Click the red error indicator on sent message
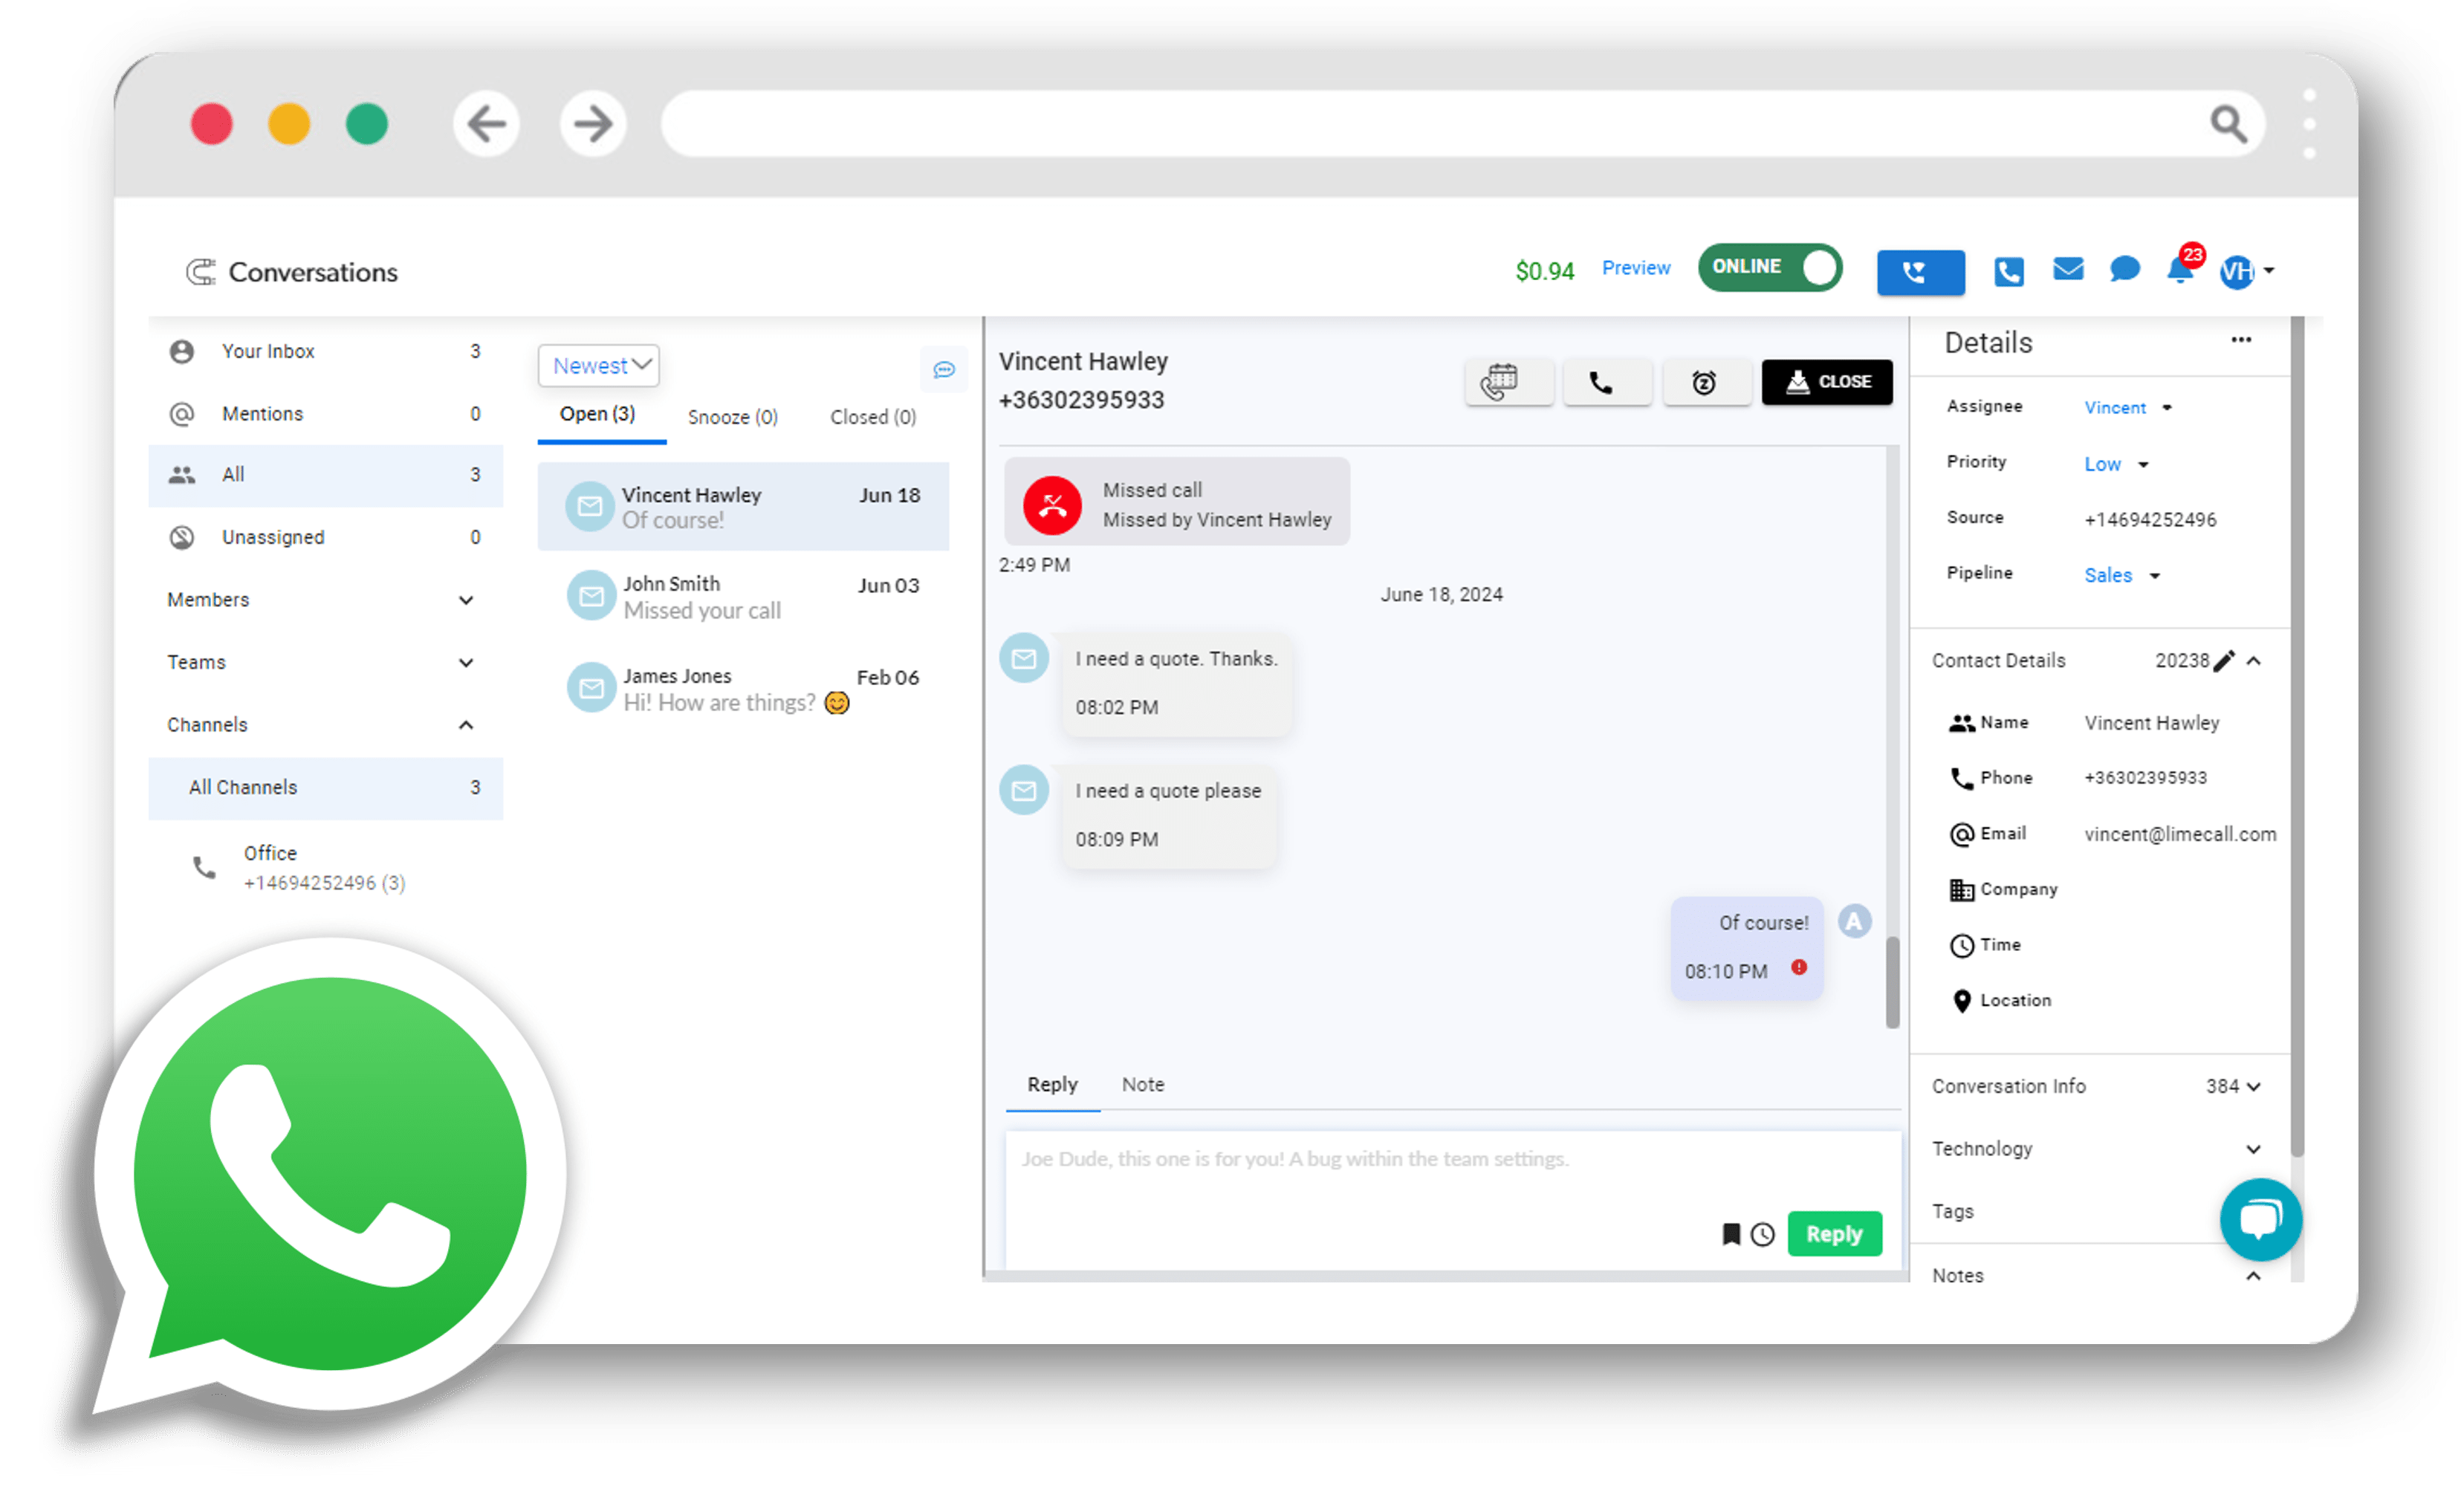 tap(1799, 967)
